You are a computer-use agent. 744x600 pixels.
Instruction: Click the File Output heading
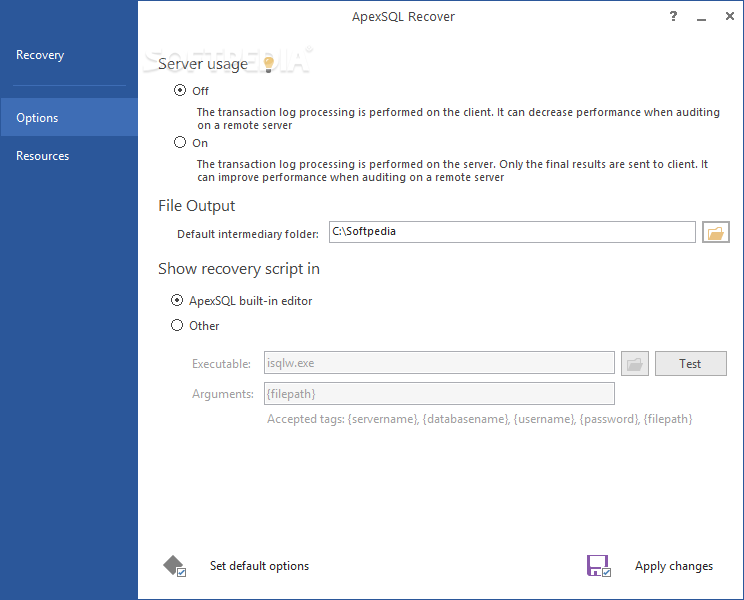tap(196, 206)
